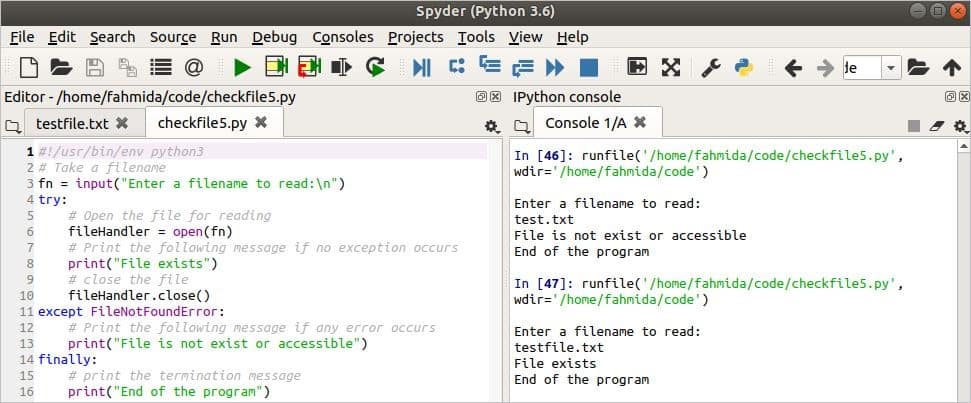Close the checkfile5.py tab
The image size is (971, 403).
[261, 122]
